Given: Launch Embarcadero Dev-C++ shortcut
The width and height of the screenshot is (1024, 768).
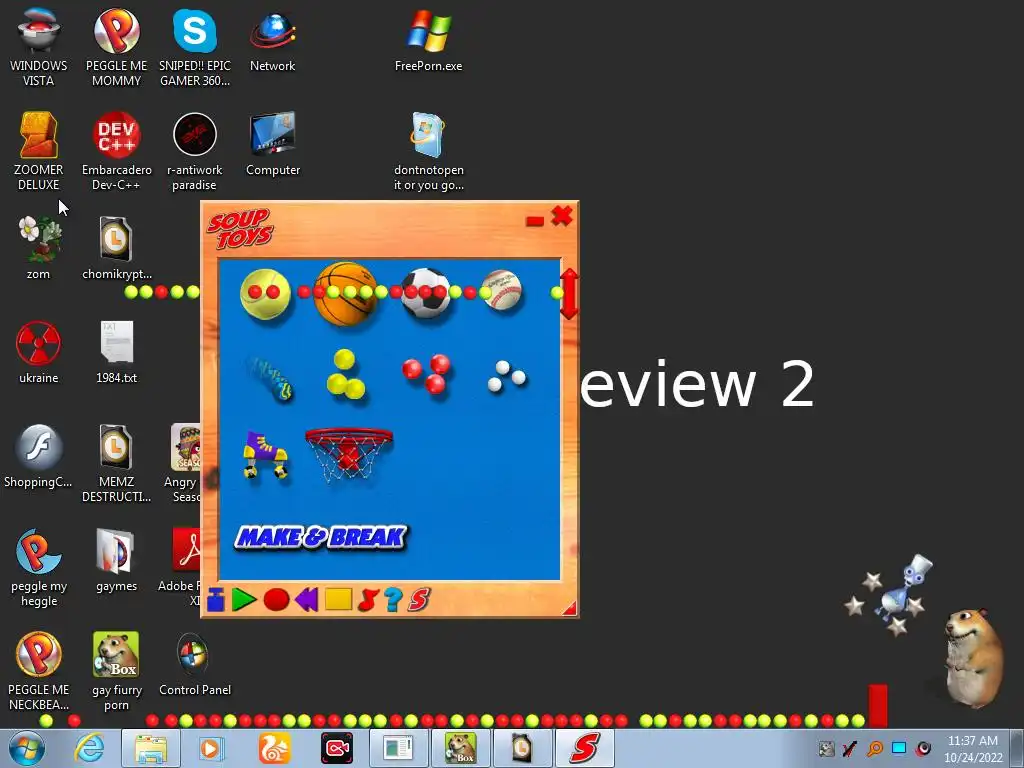Looking at the screenshot, I should 116,151.
